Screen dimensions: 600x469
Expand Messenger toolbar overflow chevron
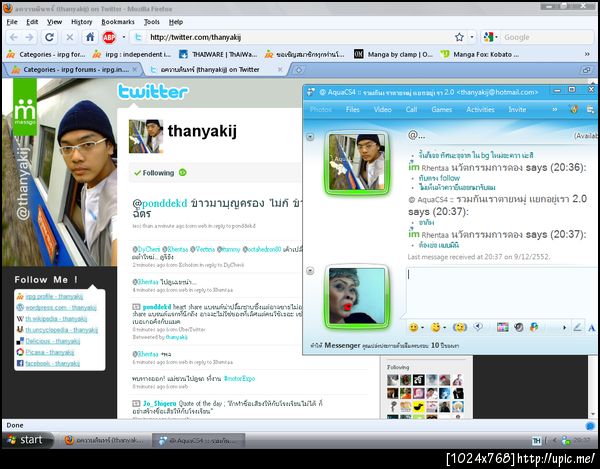[x=555, y=109]
